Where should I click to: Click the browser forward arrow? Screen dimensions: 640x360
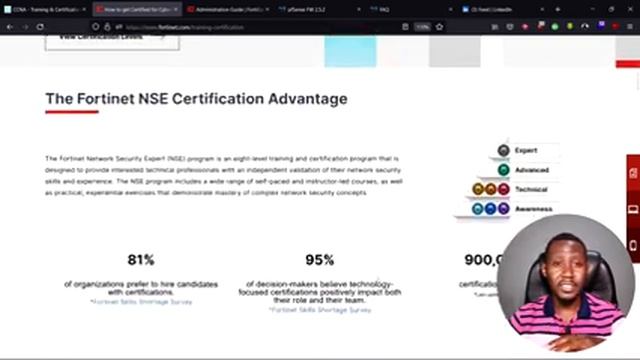(25, 27)
